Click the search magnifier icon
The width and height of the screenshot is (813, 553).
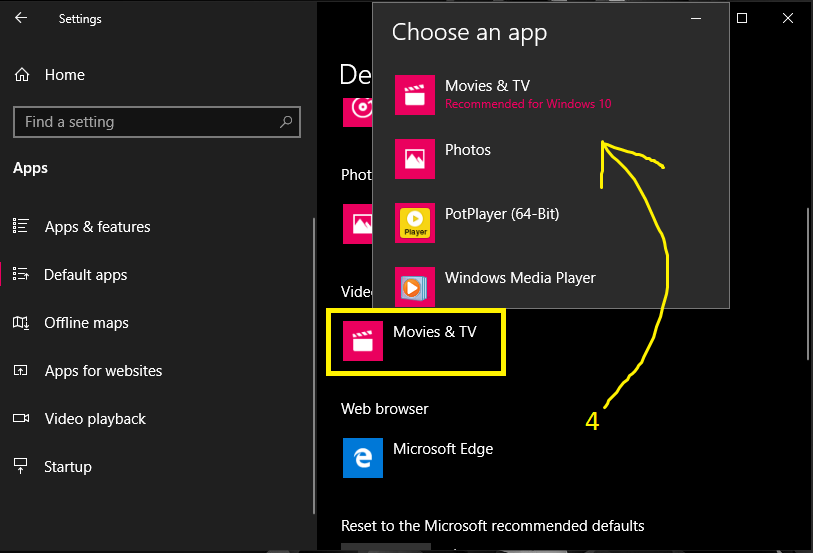pos(286,122)
